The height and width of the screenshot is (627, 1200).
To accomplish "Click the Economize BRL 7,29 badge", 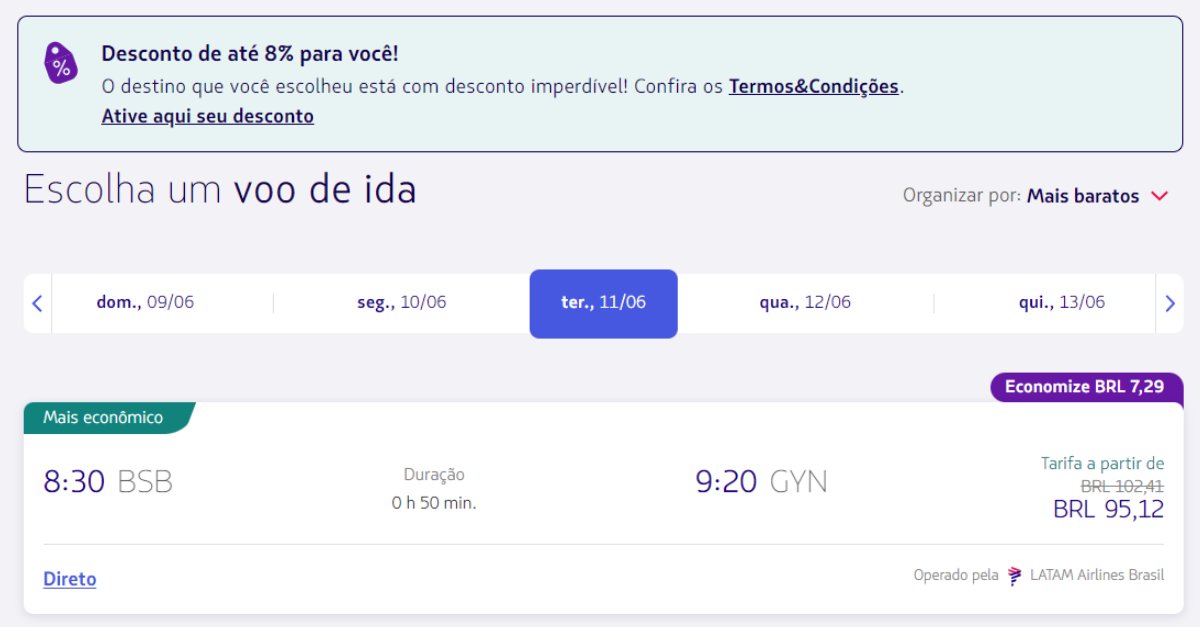I will coord(1087,387).
